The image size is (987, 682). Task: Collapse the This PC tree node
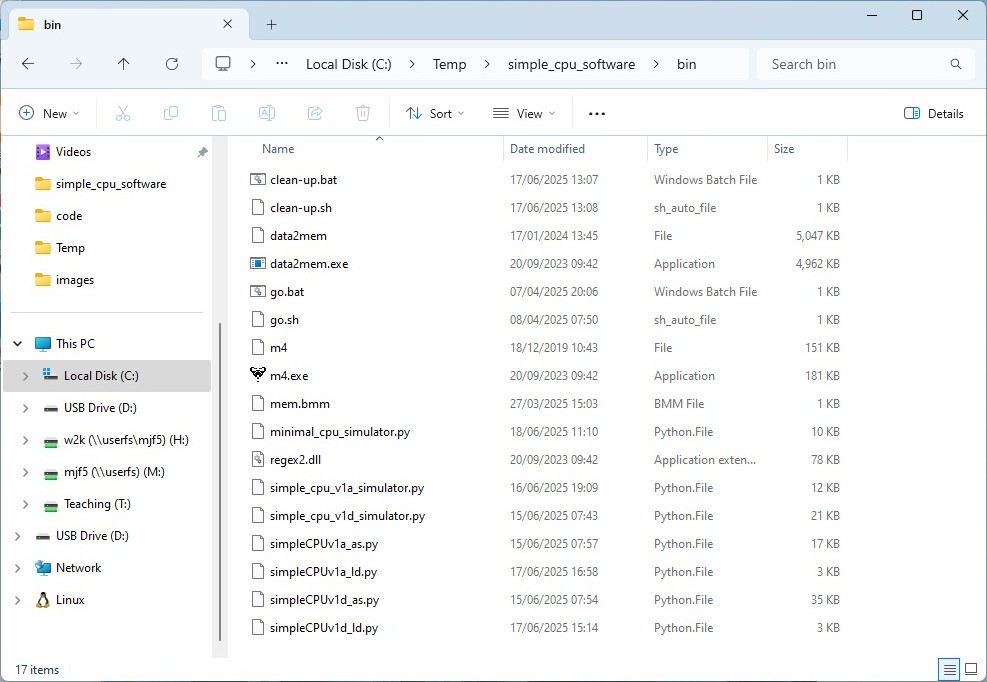tap(18, 344)
